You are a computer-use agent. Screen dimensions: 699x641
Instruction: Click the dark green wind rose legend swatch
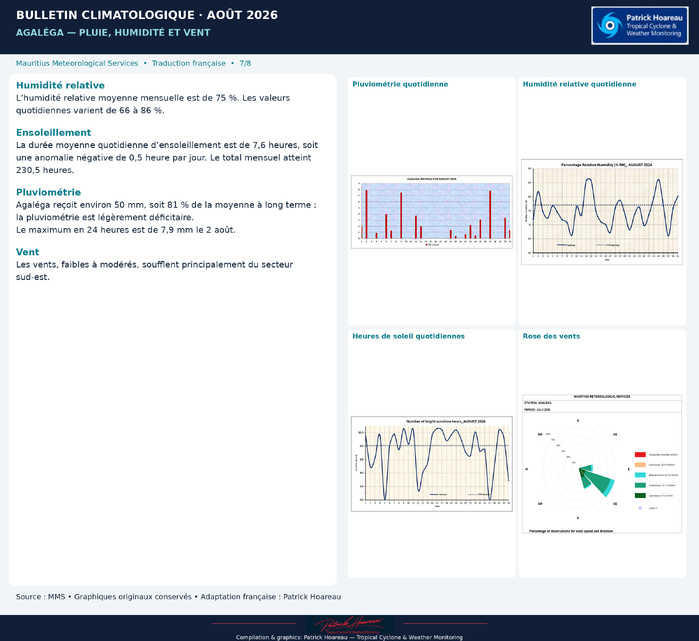[x=640, y=496]
